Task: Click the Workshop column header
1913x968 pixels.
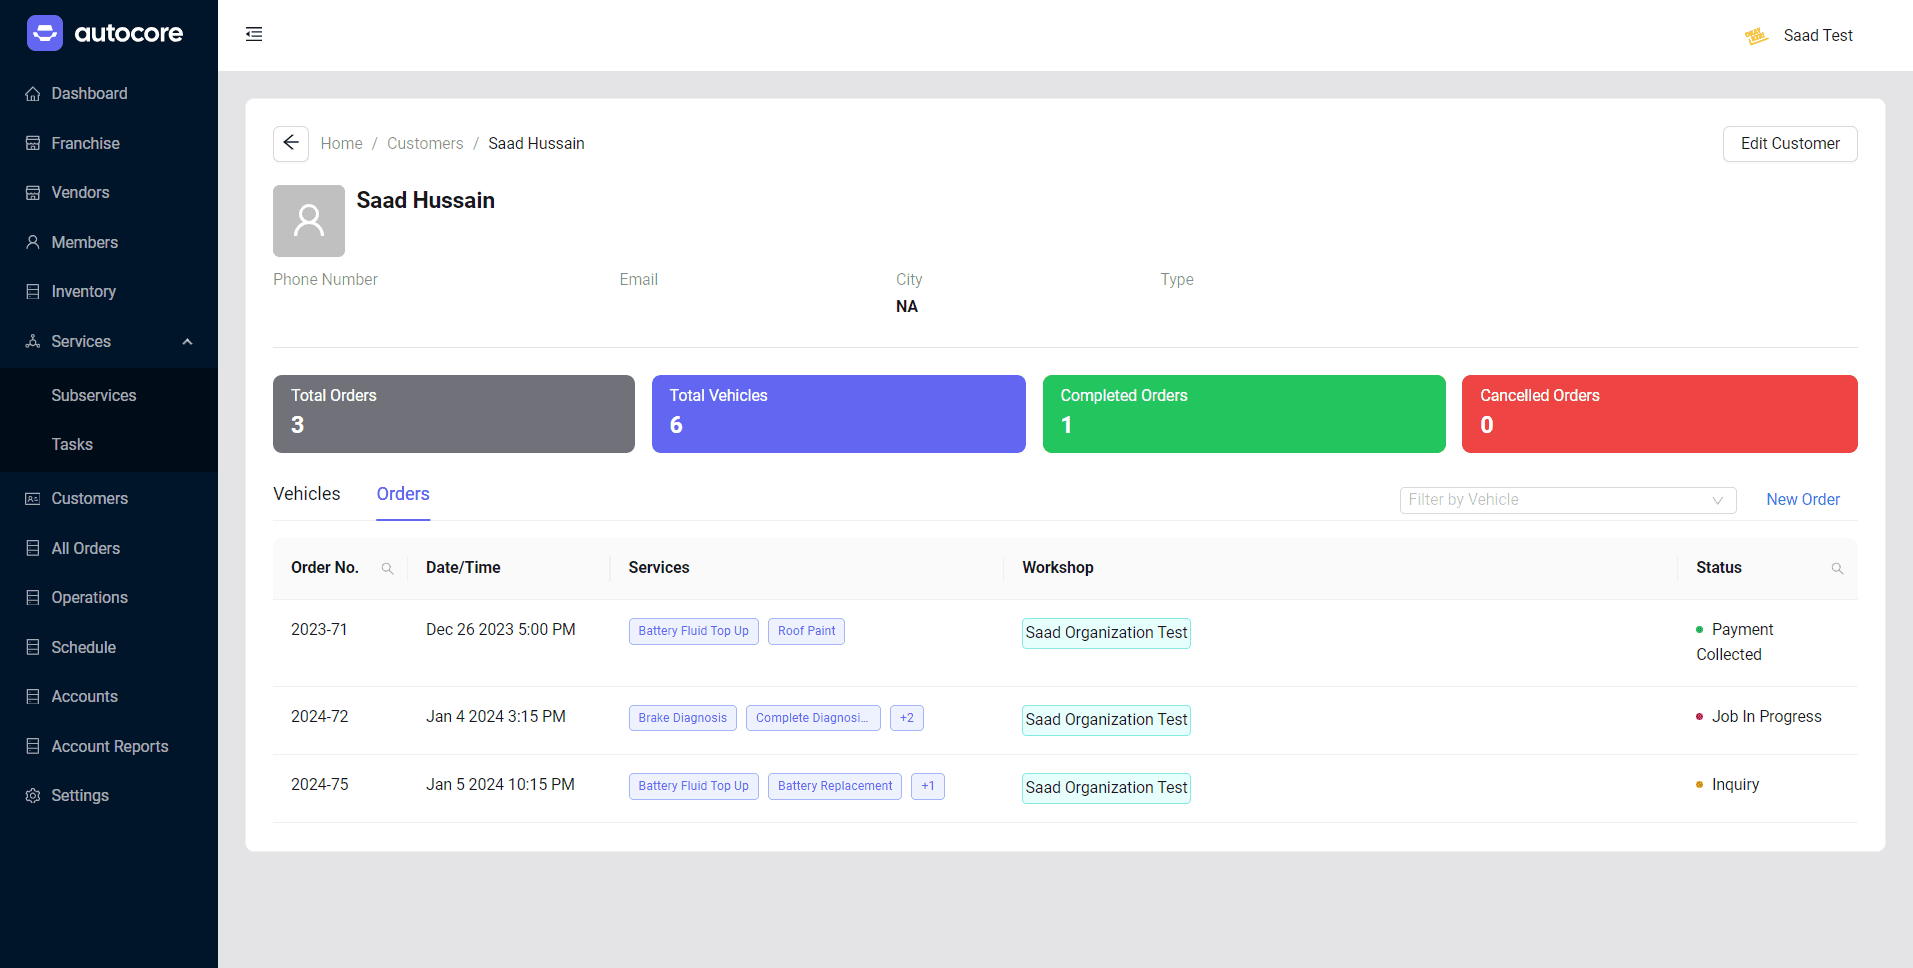Action: pyautogui.click(x=1058, y=568)
